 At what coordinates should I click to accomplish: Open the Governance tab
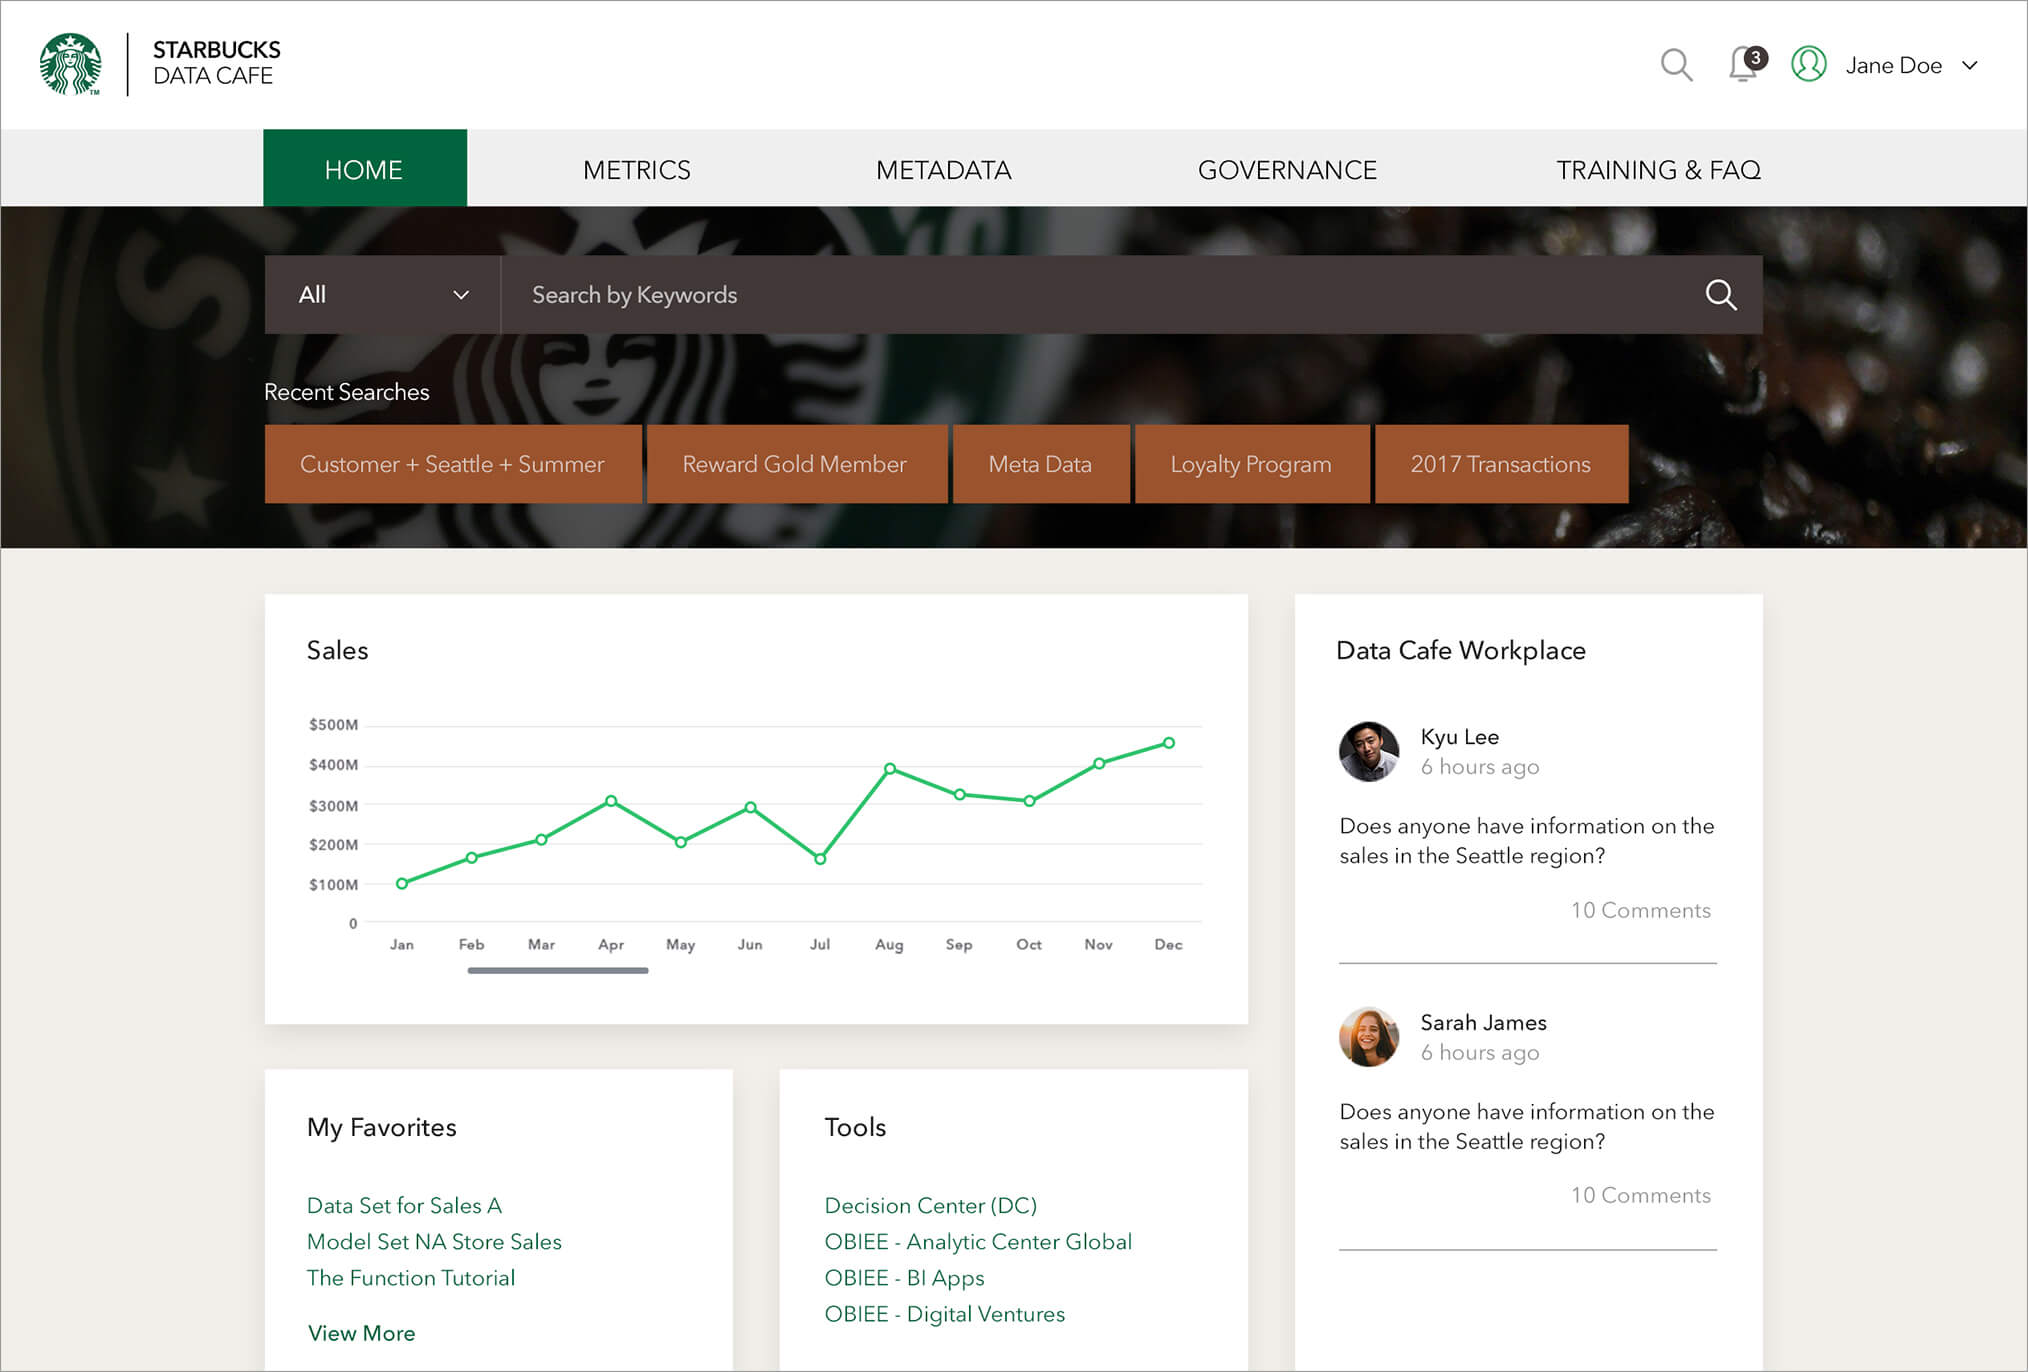pos(1287,170)
